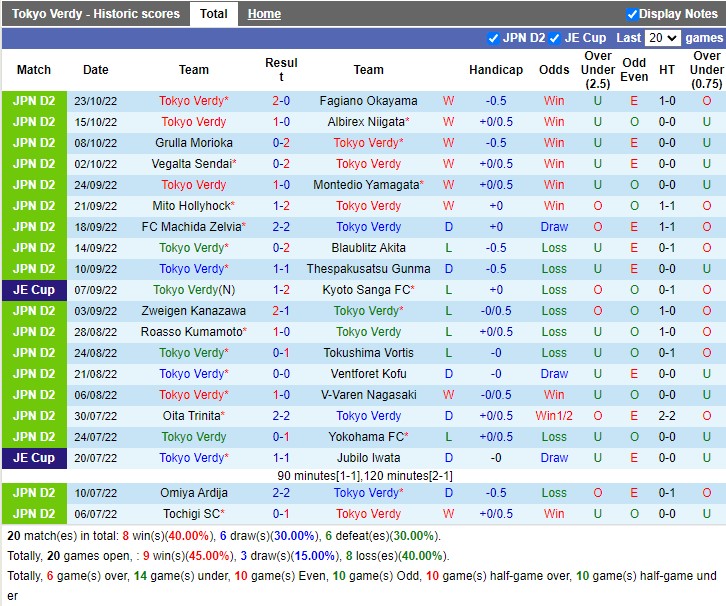Screen dimensions: 726x606
Task: Switch to the Total tab
Action: [213, 14]
